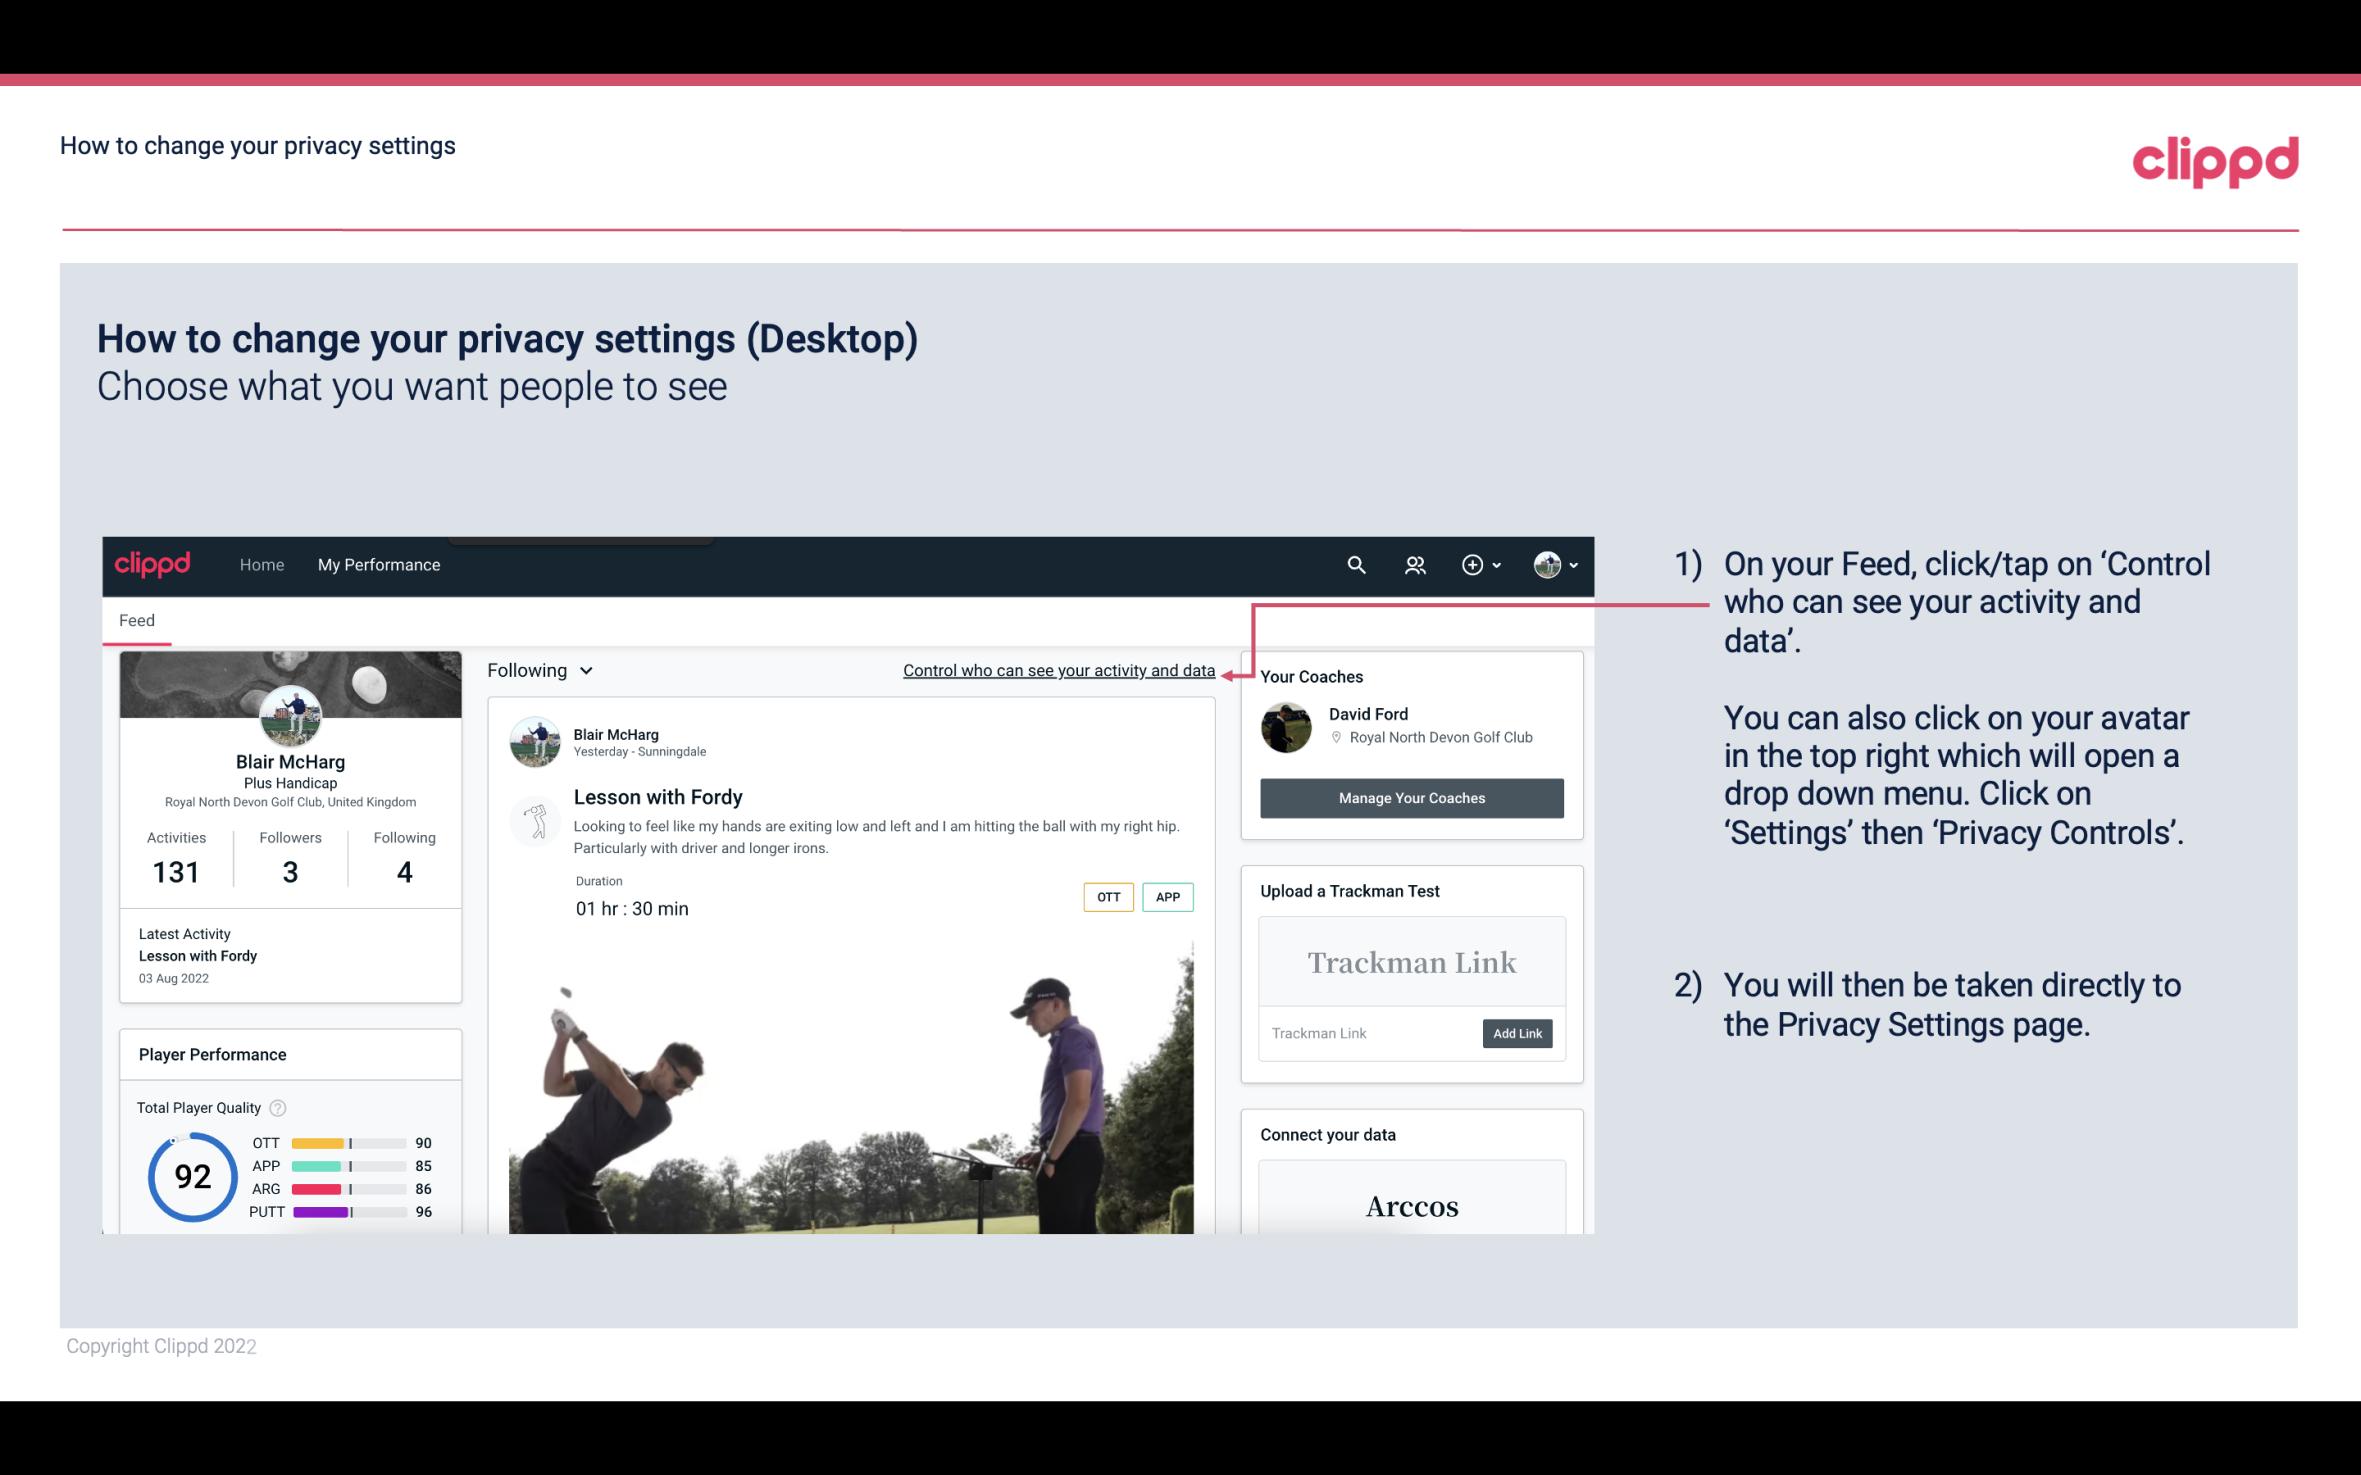Click the avatar dropdown arrow top right
This screenshot has height=1475, width=2361.
(x=1571, y=564)
